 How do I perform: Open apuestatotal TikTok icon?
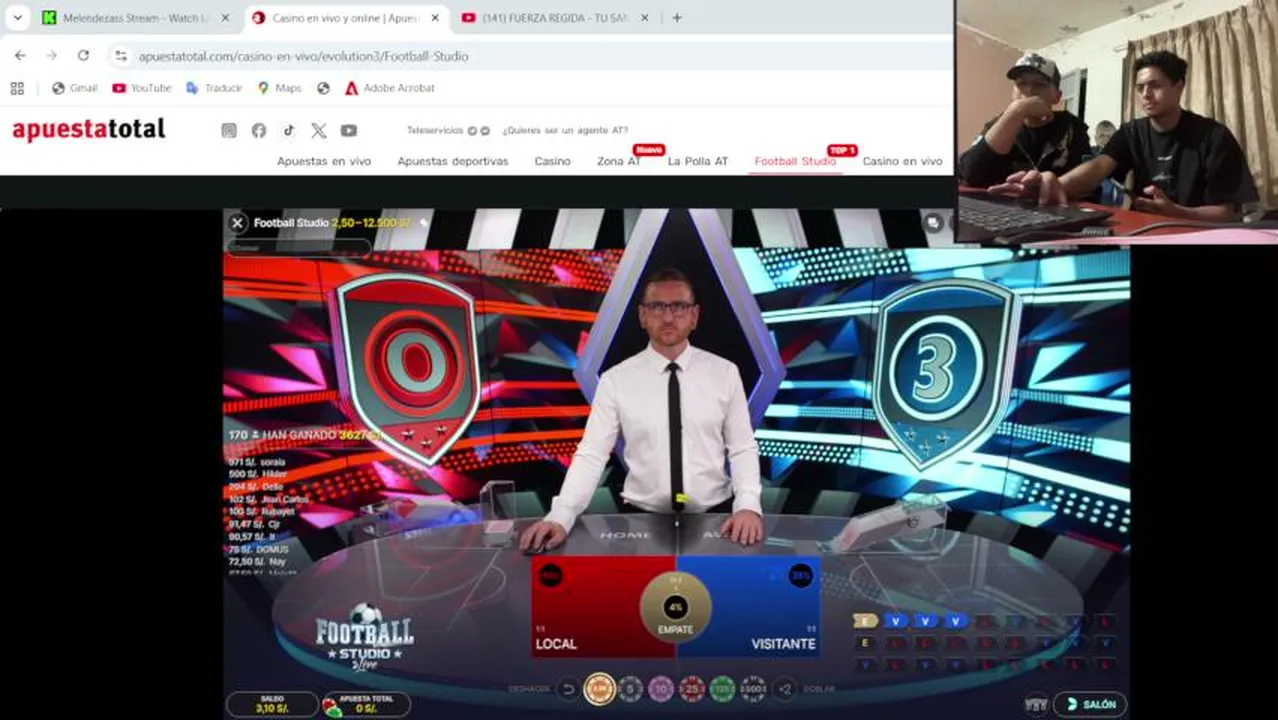[288, 130]
